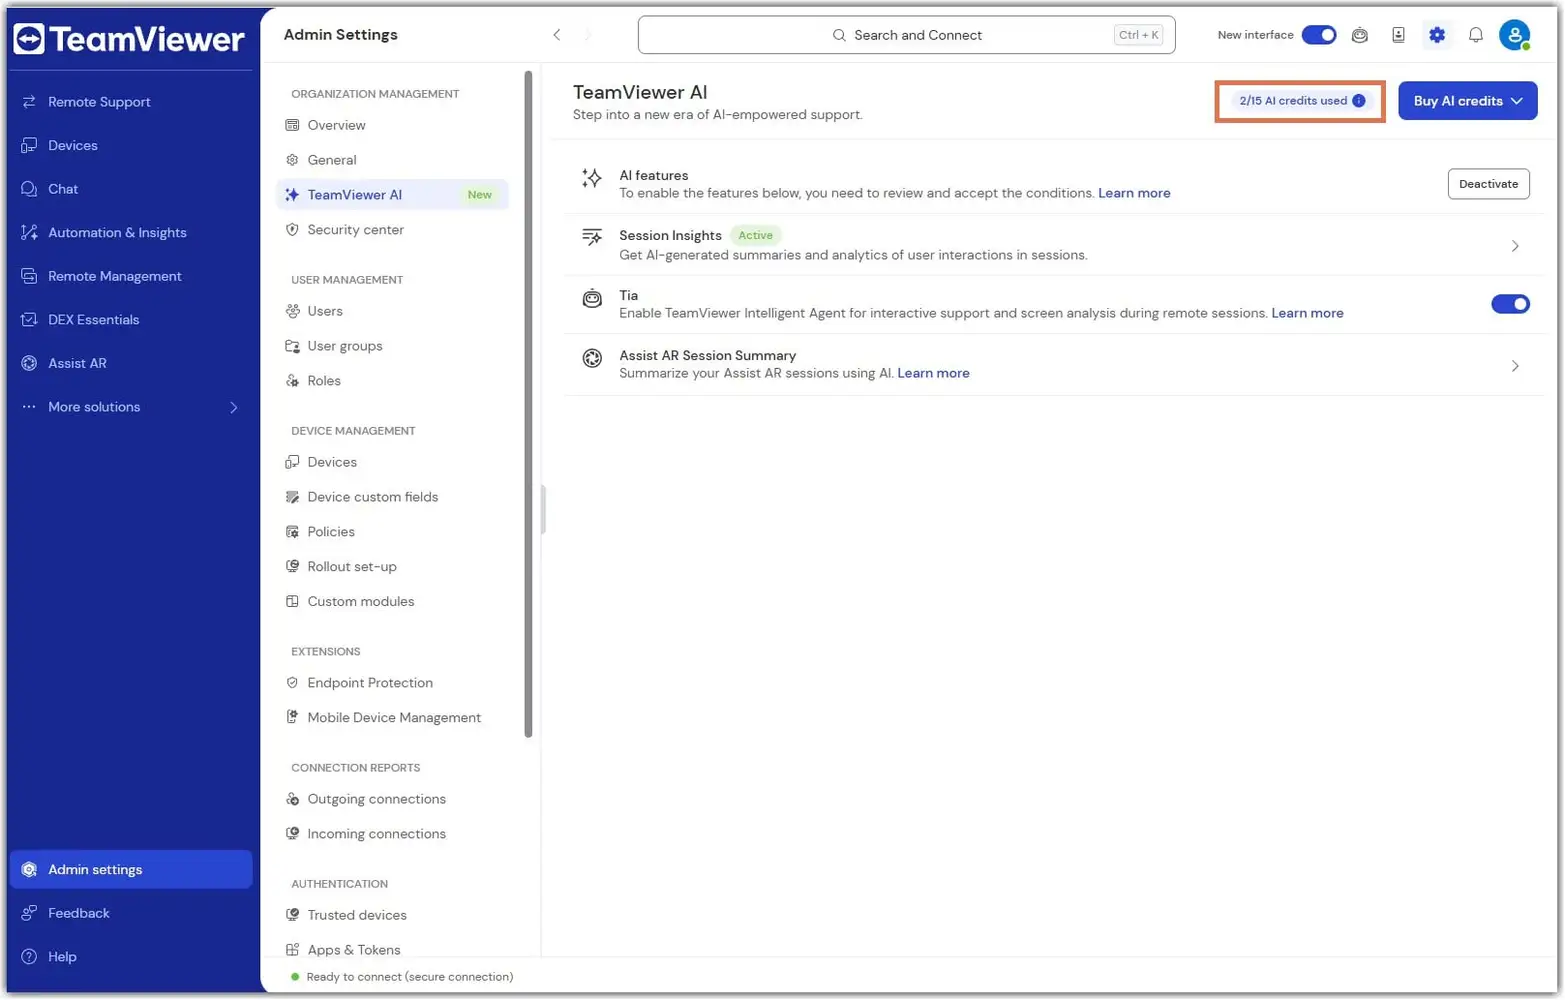Click the Remote Support arrows icon
1565x1000 pixels.
click(29, 102)
